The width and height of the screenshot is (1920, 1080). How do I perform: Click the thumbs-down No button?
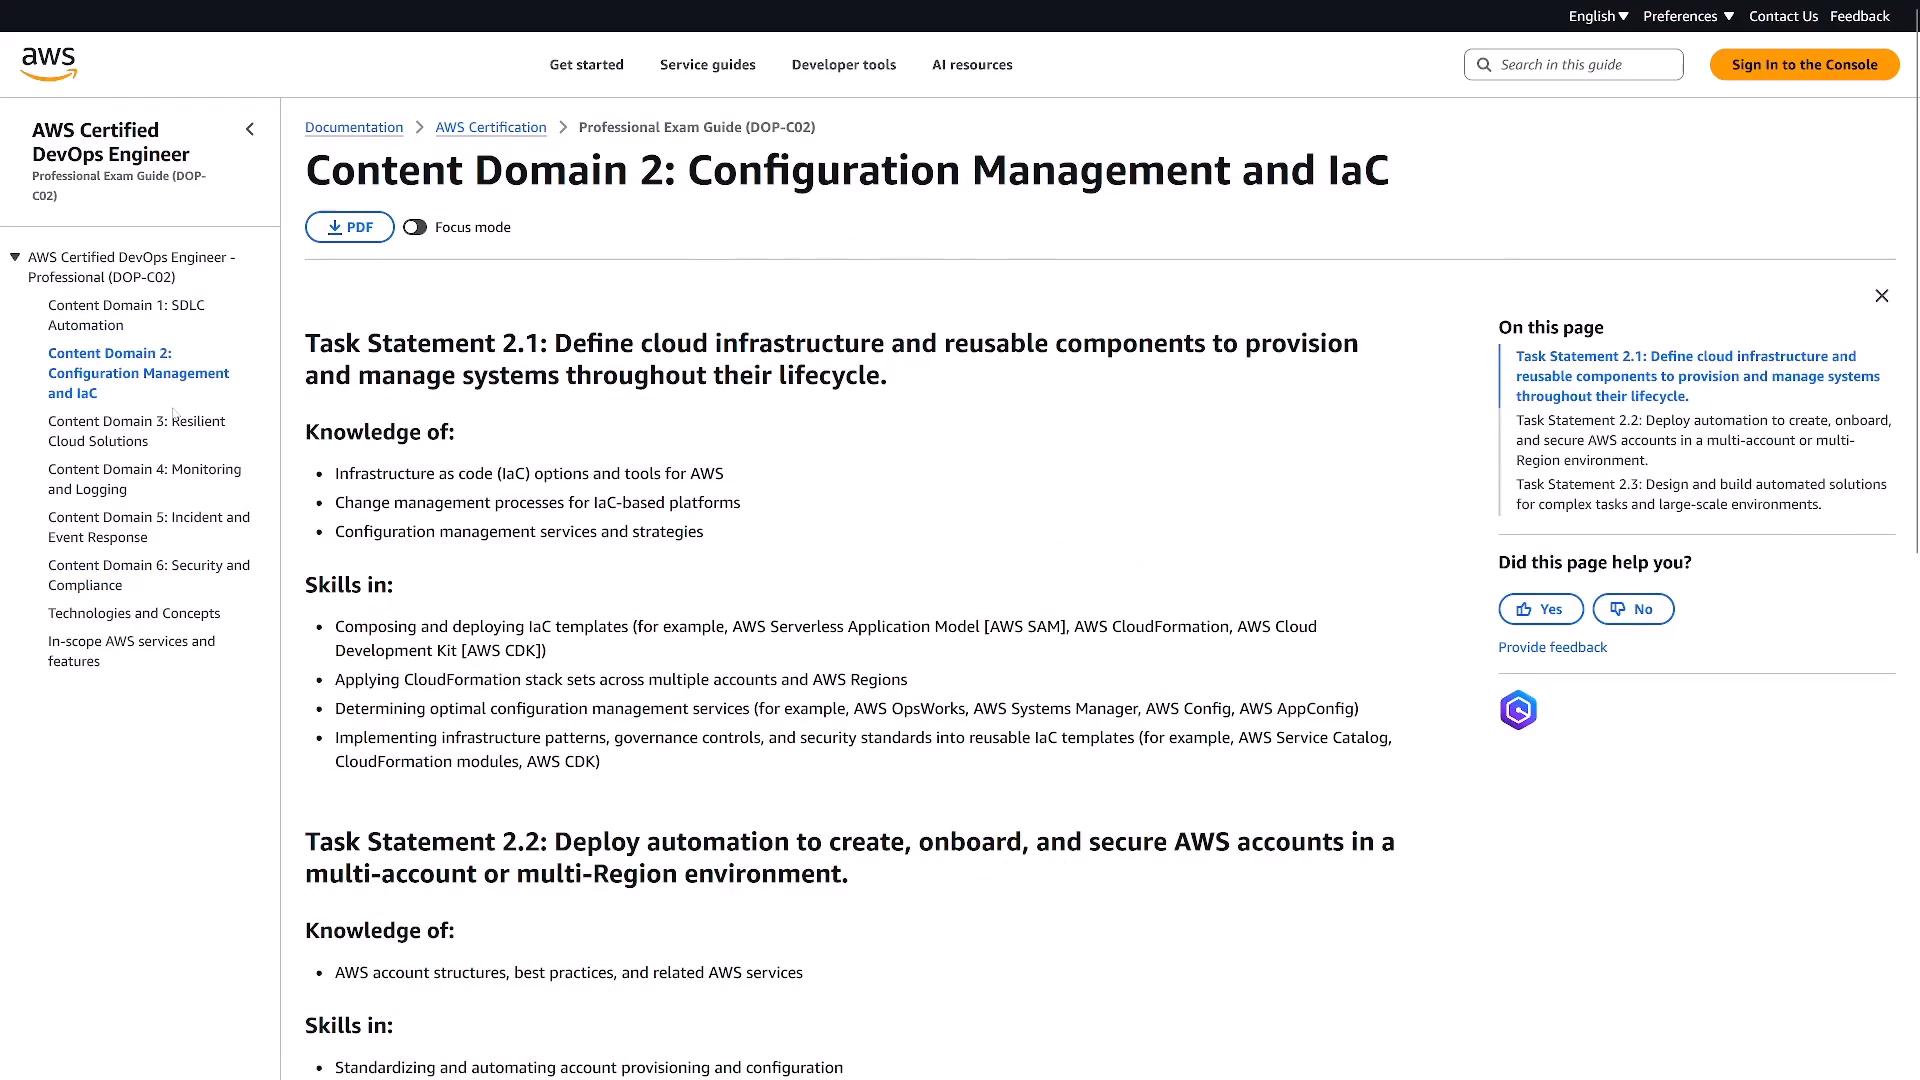(x=1632, y=609)
